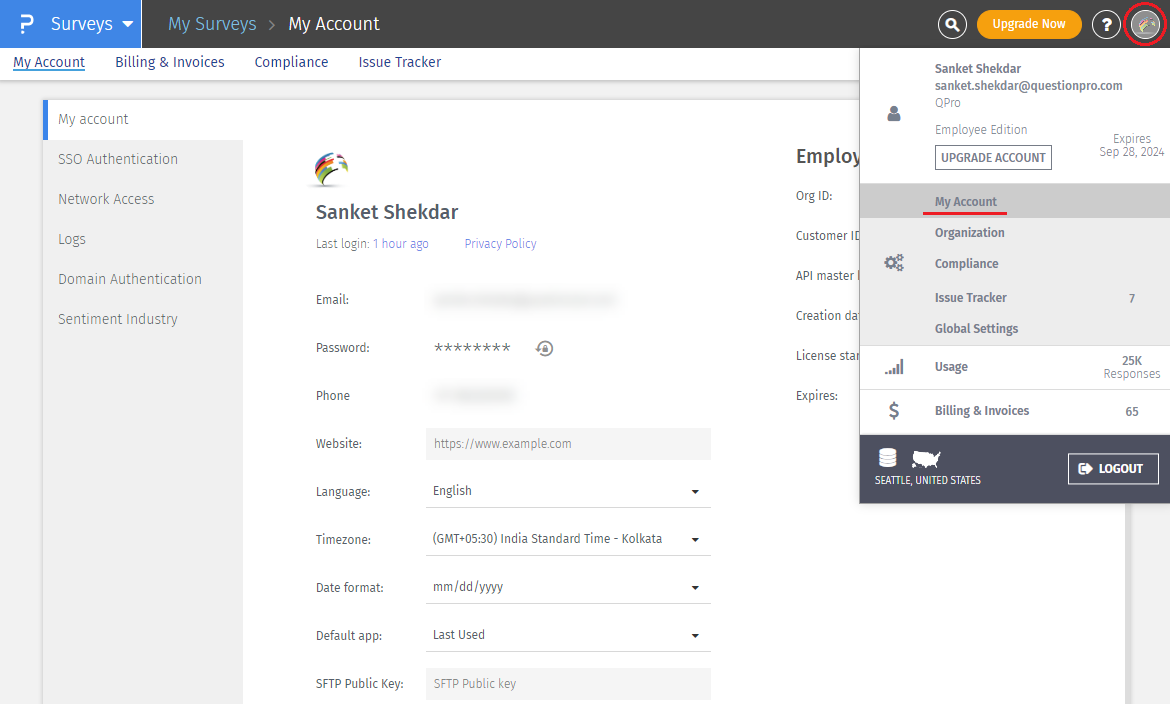Screen dimensions: 1170x704
Task: Click the database stack icon
Action: tap(887, 458)
